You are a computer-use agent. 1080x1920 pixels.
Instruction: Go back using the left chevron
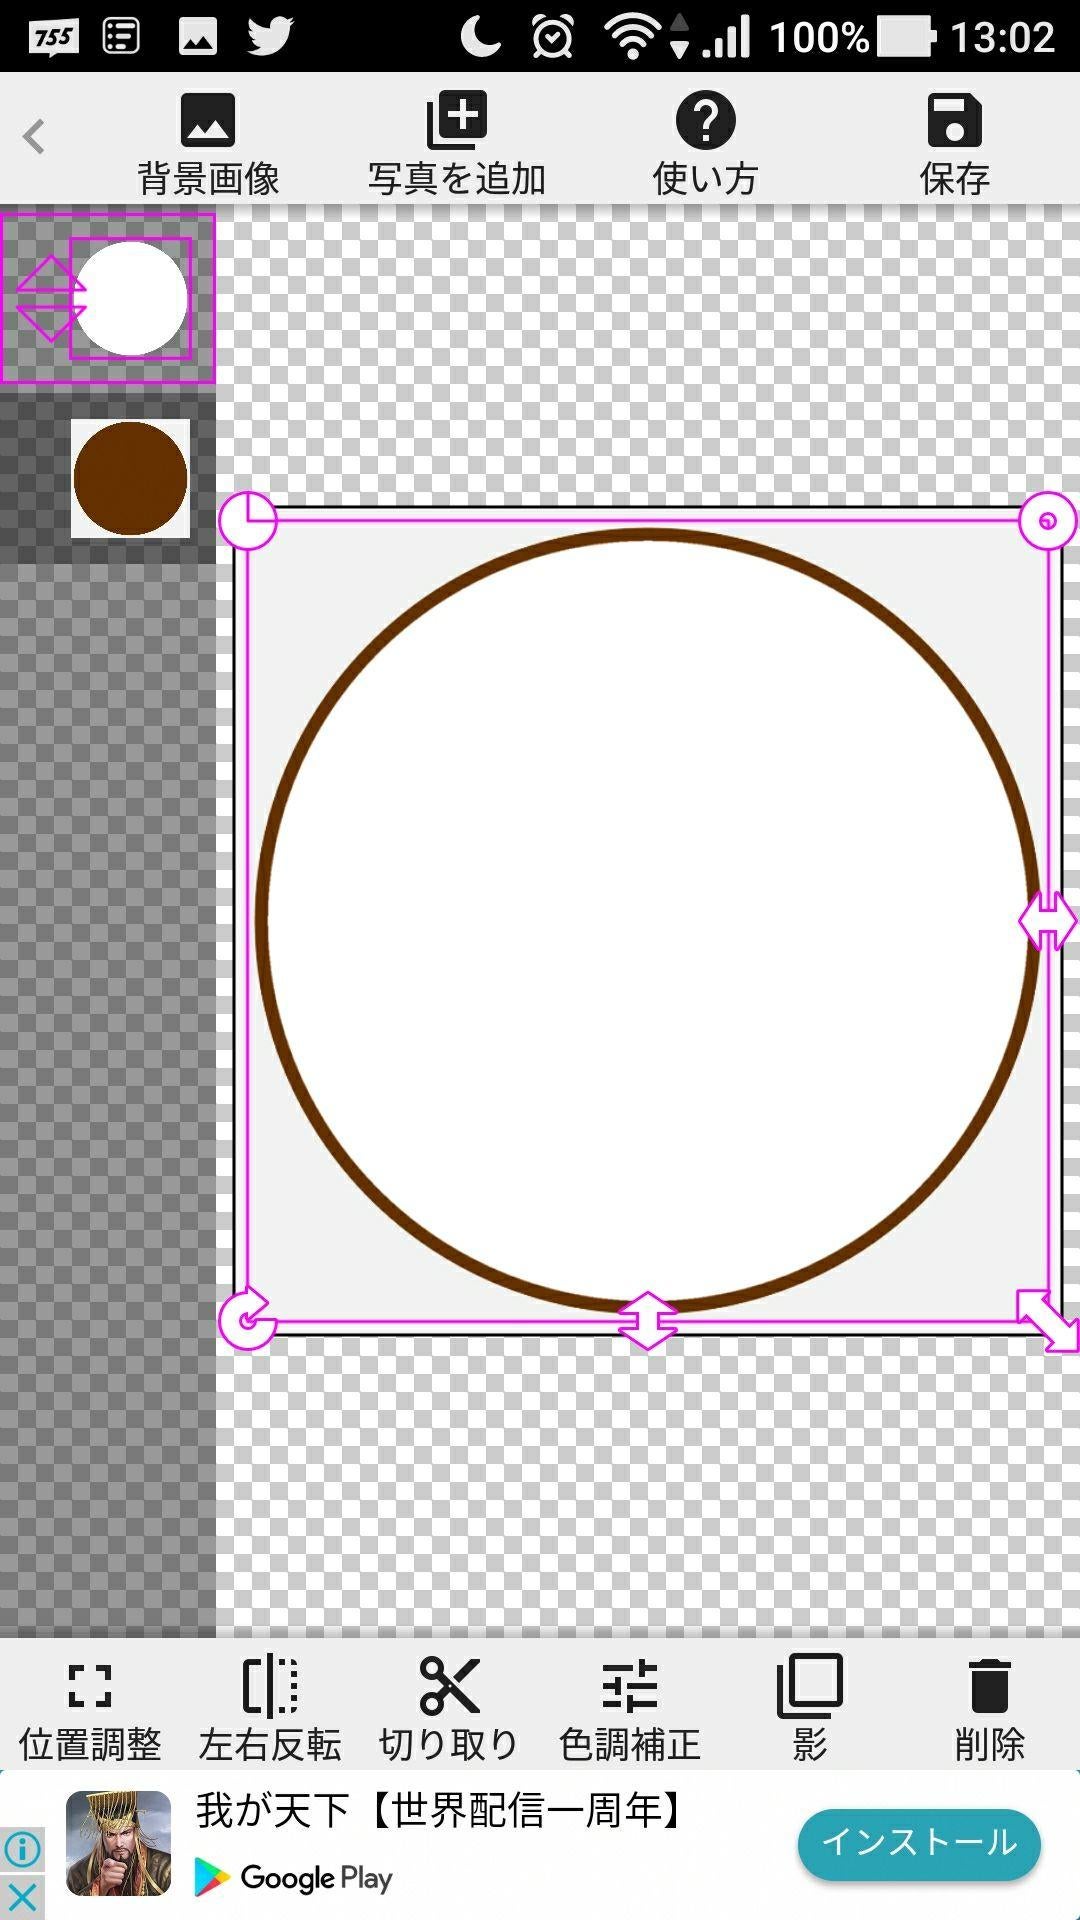35,136
